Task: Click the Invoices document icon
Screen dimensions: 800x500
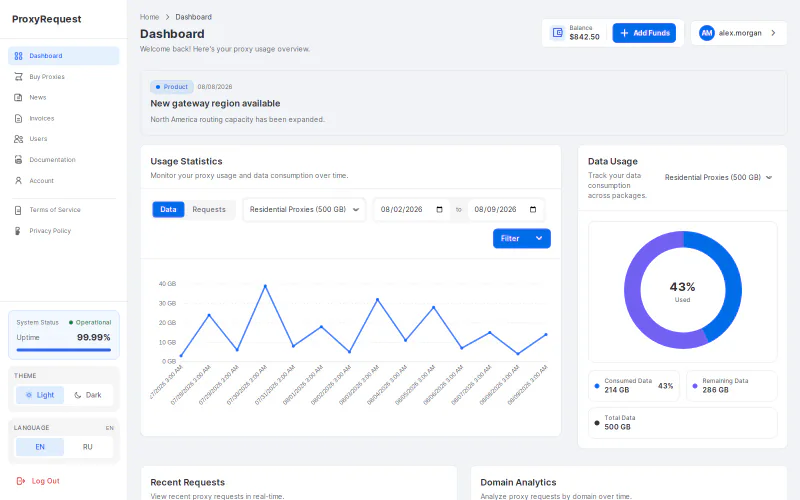Action: pos(18,118)
